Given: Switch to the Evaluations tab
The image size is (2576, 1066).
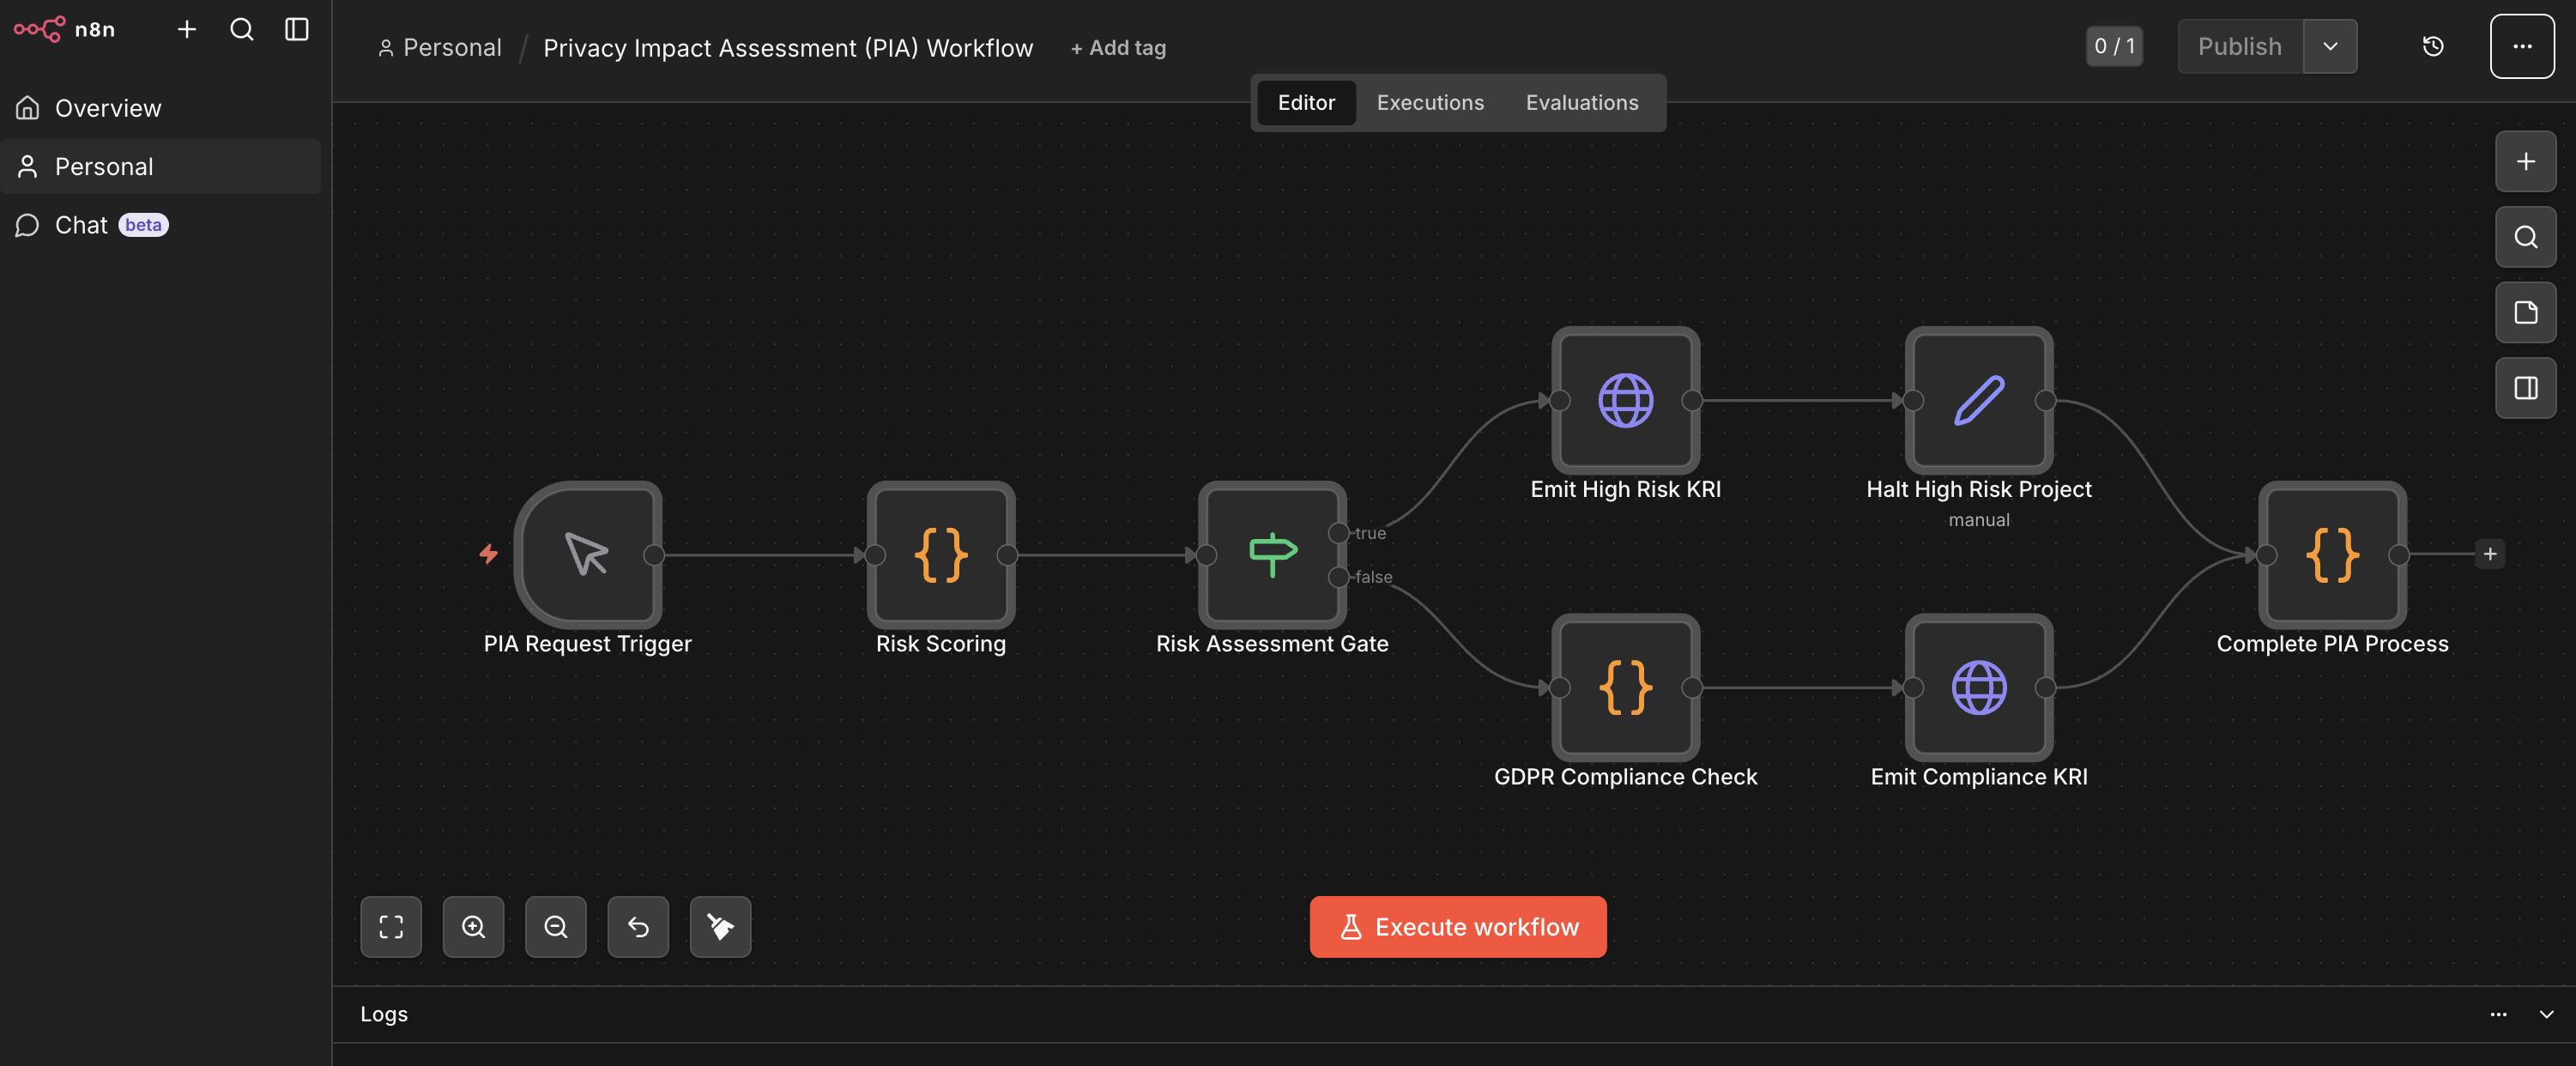Looking at the screenshot, I should (1580, 102).
